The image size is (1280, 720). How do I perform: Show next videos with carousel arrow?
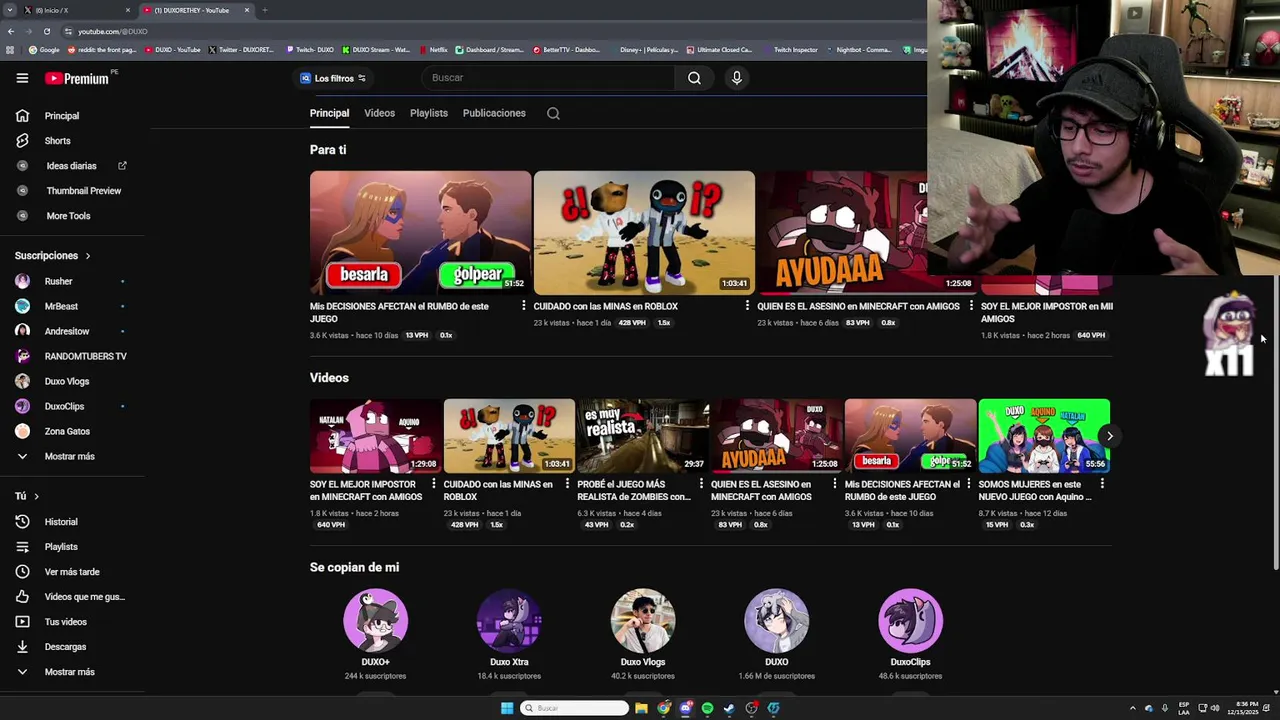(1109, 436)
